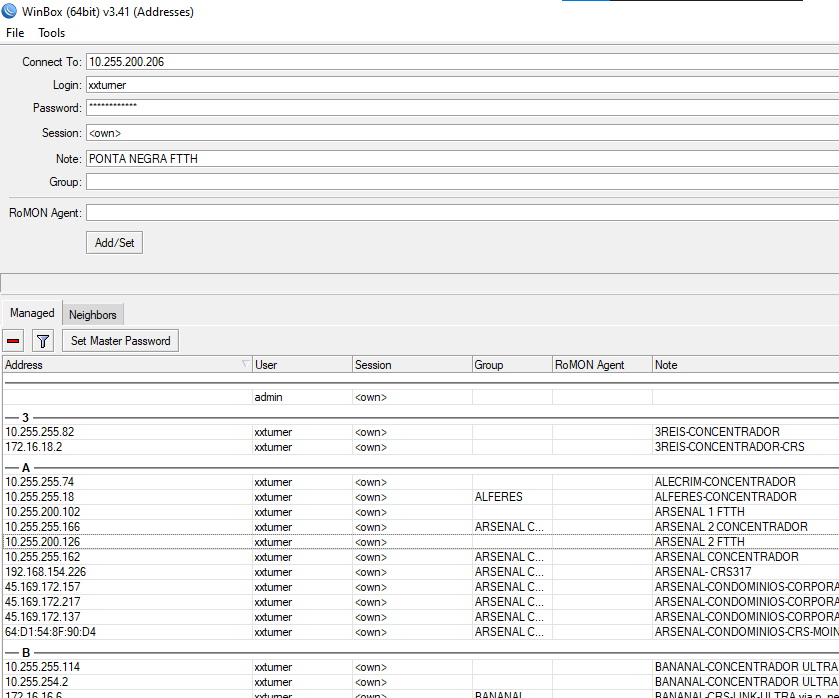
Task: Select address 172.16.18.2
Action: [34, 447]
